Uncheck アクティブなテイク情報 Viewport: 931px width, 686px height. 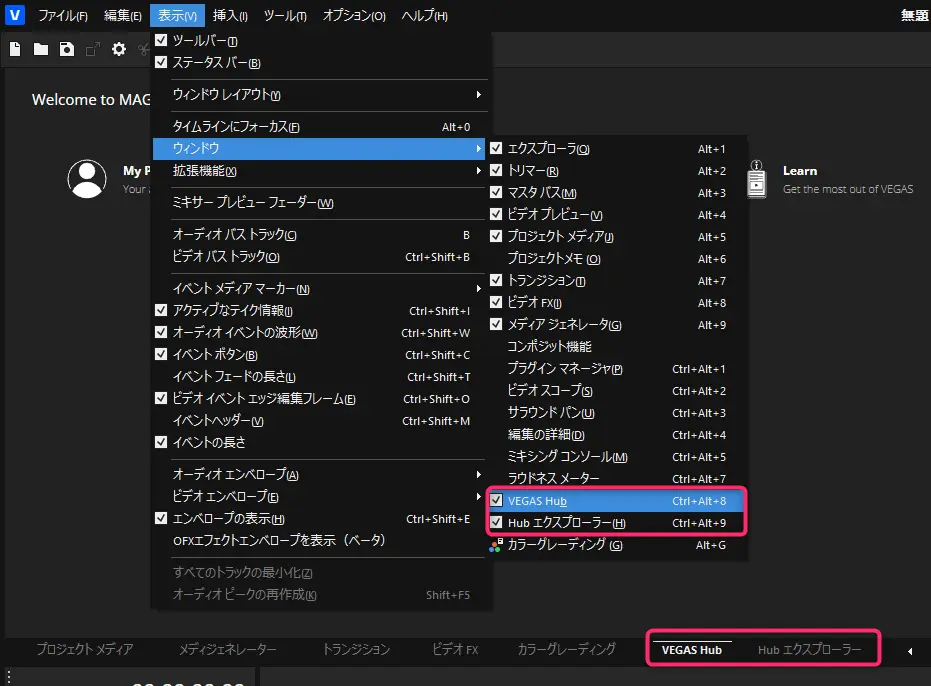[161, 310]
